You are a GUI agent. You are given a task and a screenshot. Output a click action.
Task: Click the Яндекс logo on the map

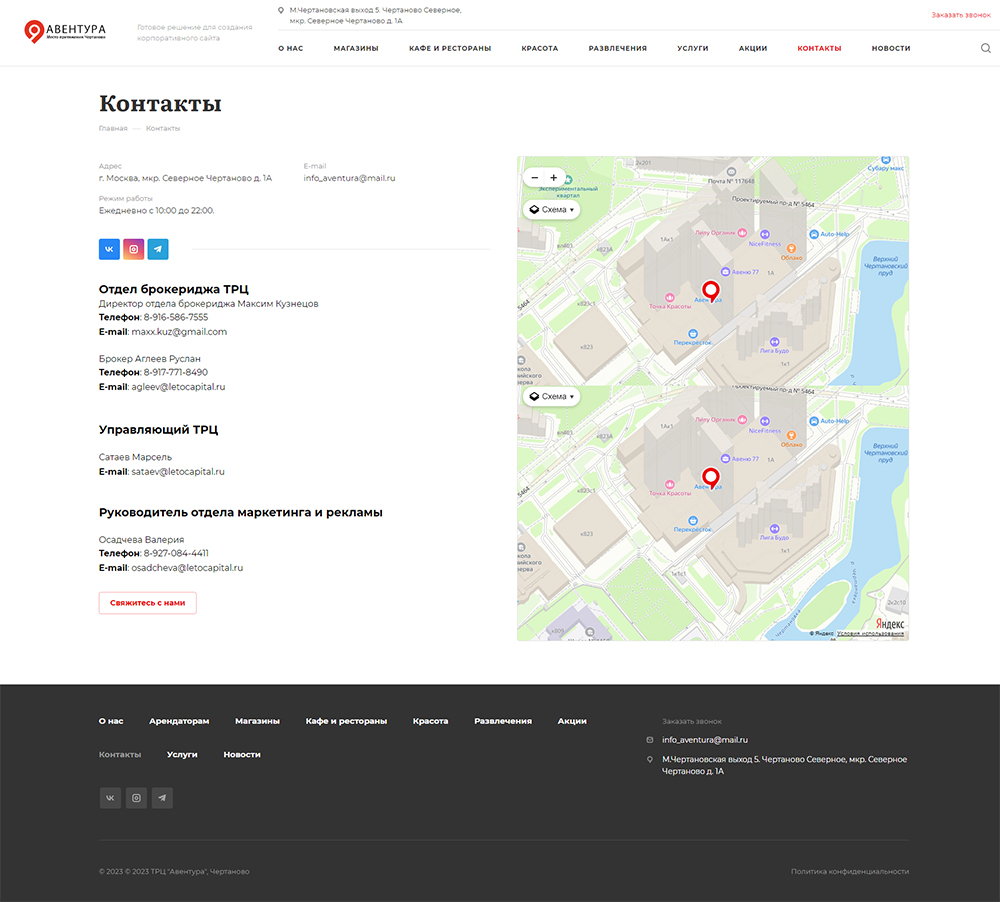tap(890, 624)
